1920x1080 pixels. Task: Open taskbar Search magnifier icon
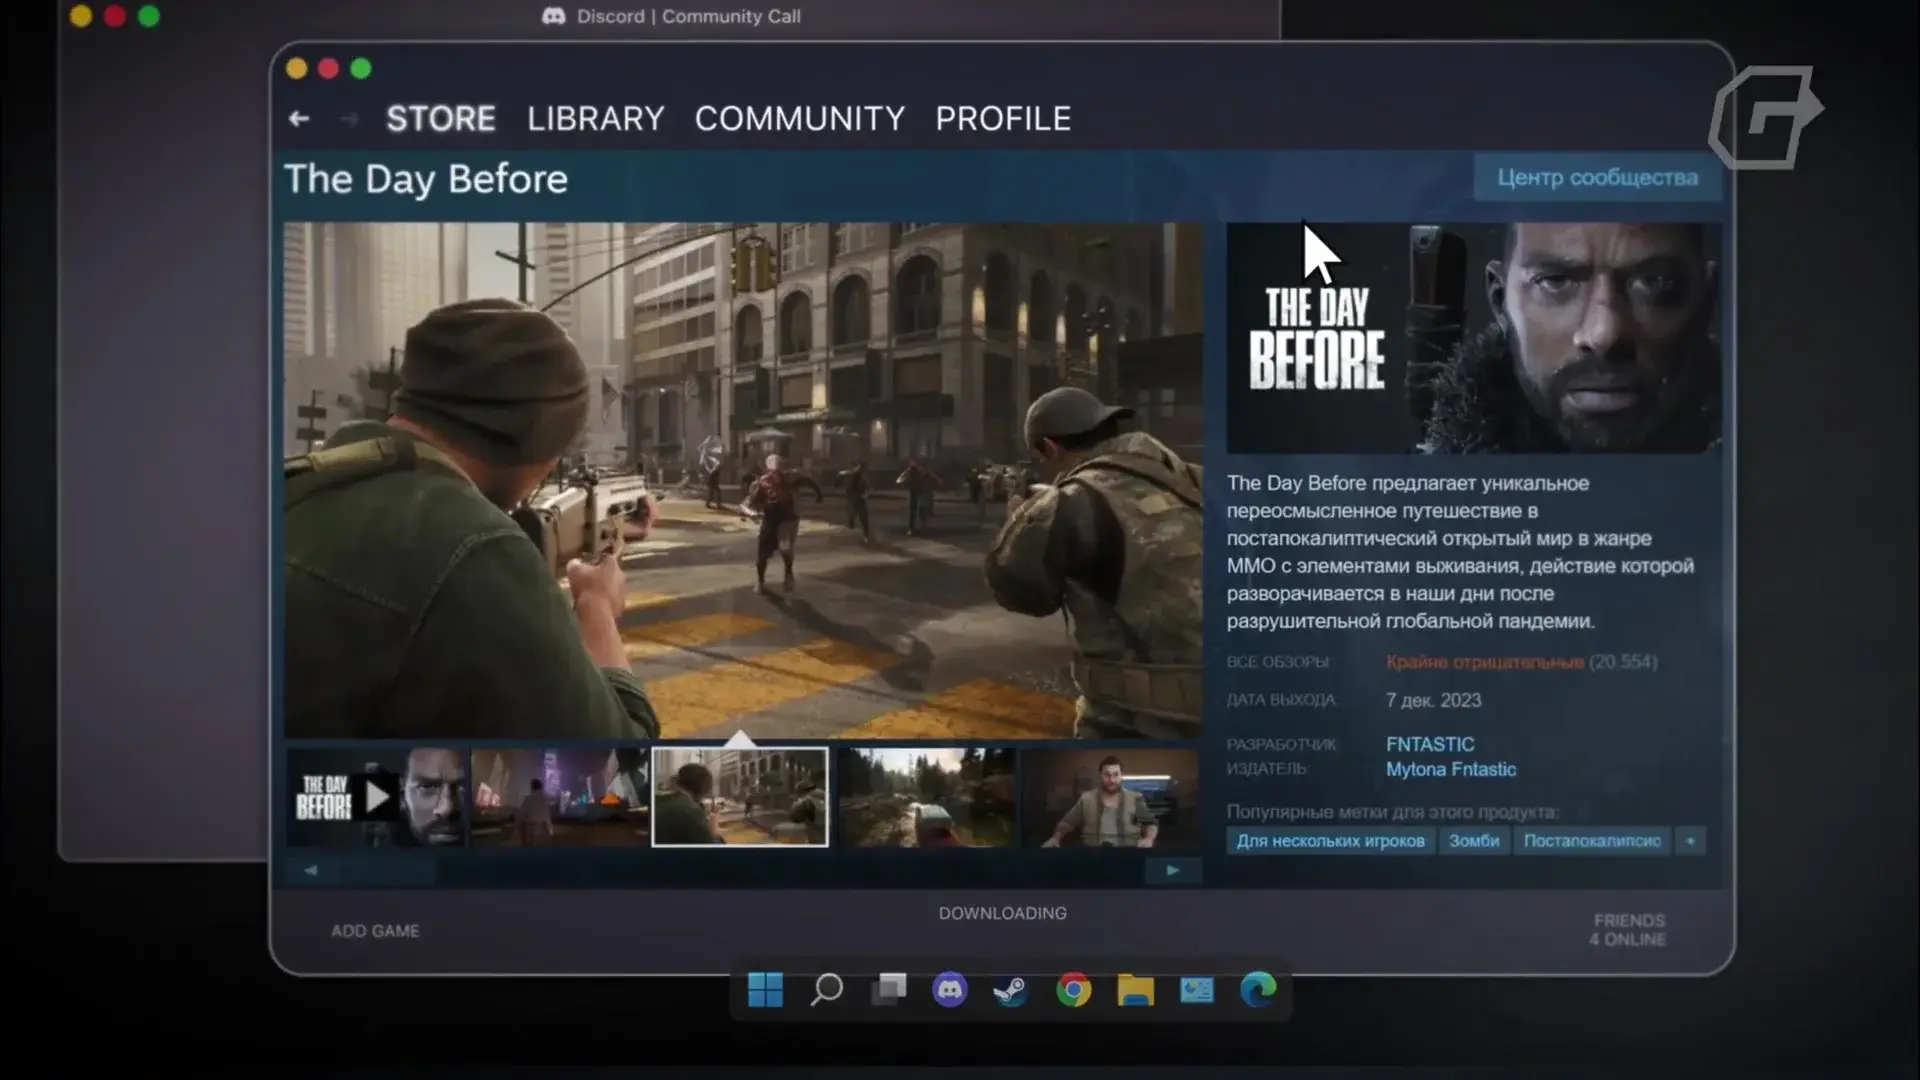[x=827, y=990]
